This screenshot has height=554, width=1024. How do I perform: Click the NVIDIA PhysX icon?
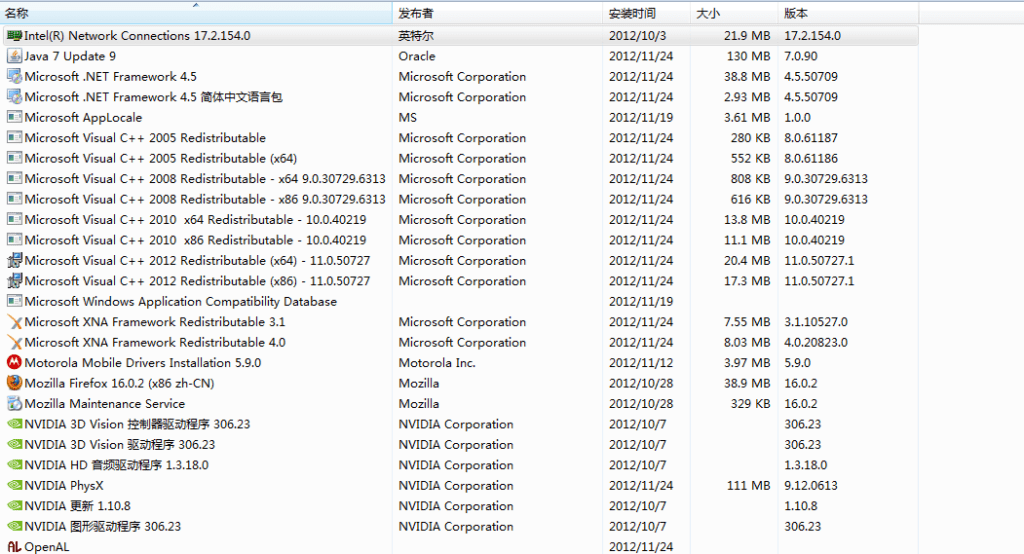pyautogui.click(x=14, y=486)
